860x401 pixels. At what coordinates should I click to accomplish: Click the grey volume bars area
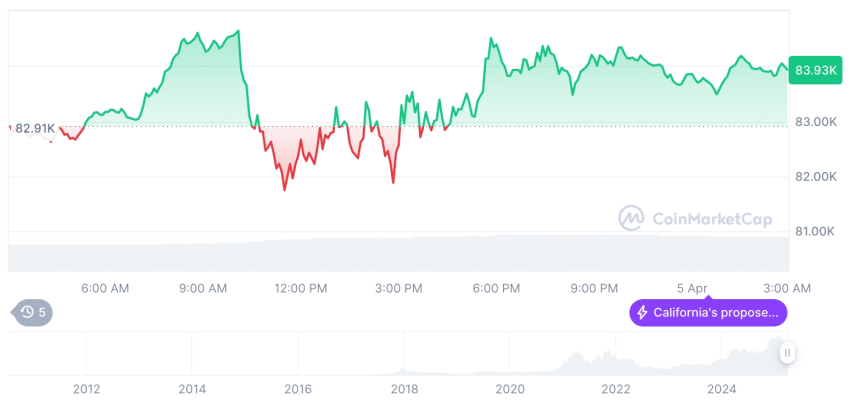pyautogui.click(x=400, y=254)
